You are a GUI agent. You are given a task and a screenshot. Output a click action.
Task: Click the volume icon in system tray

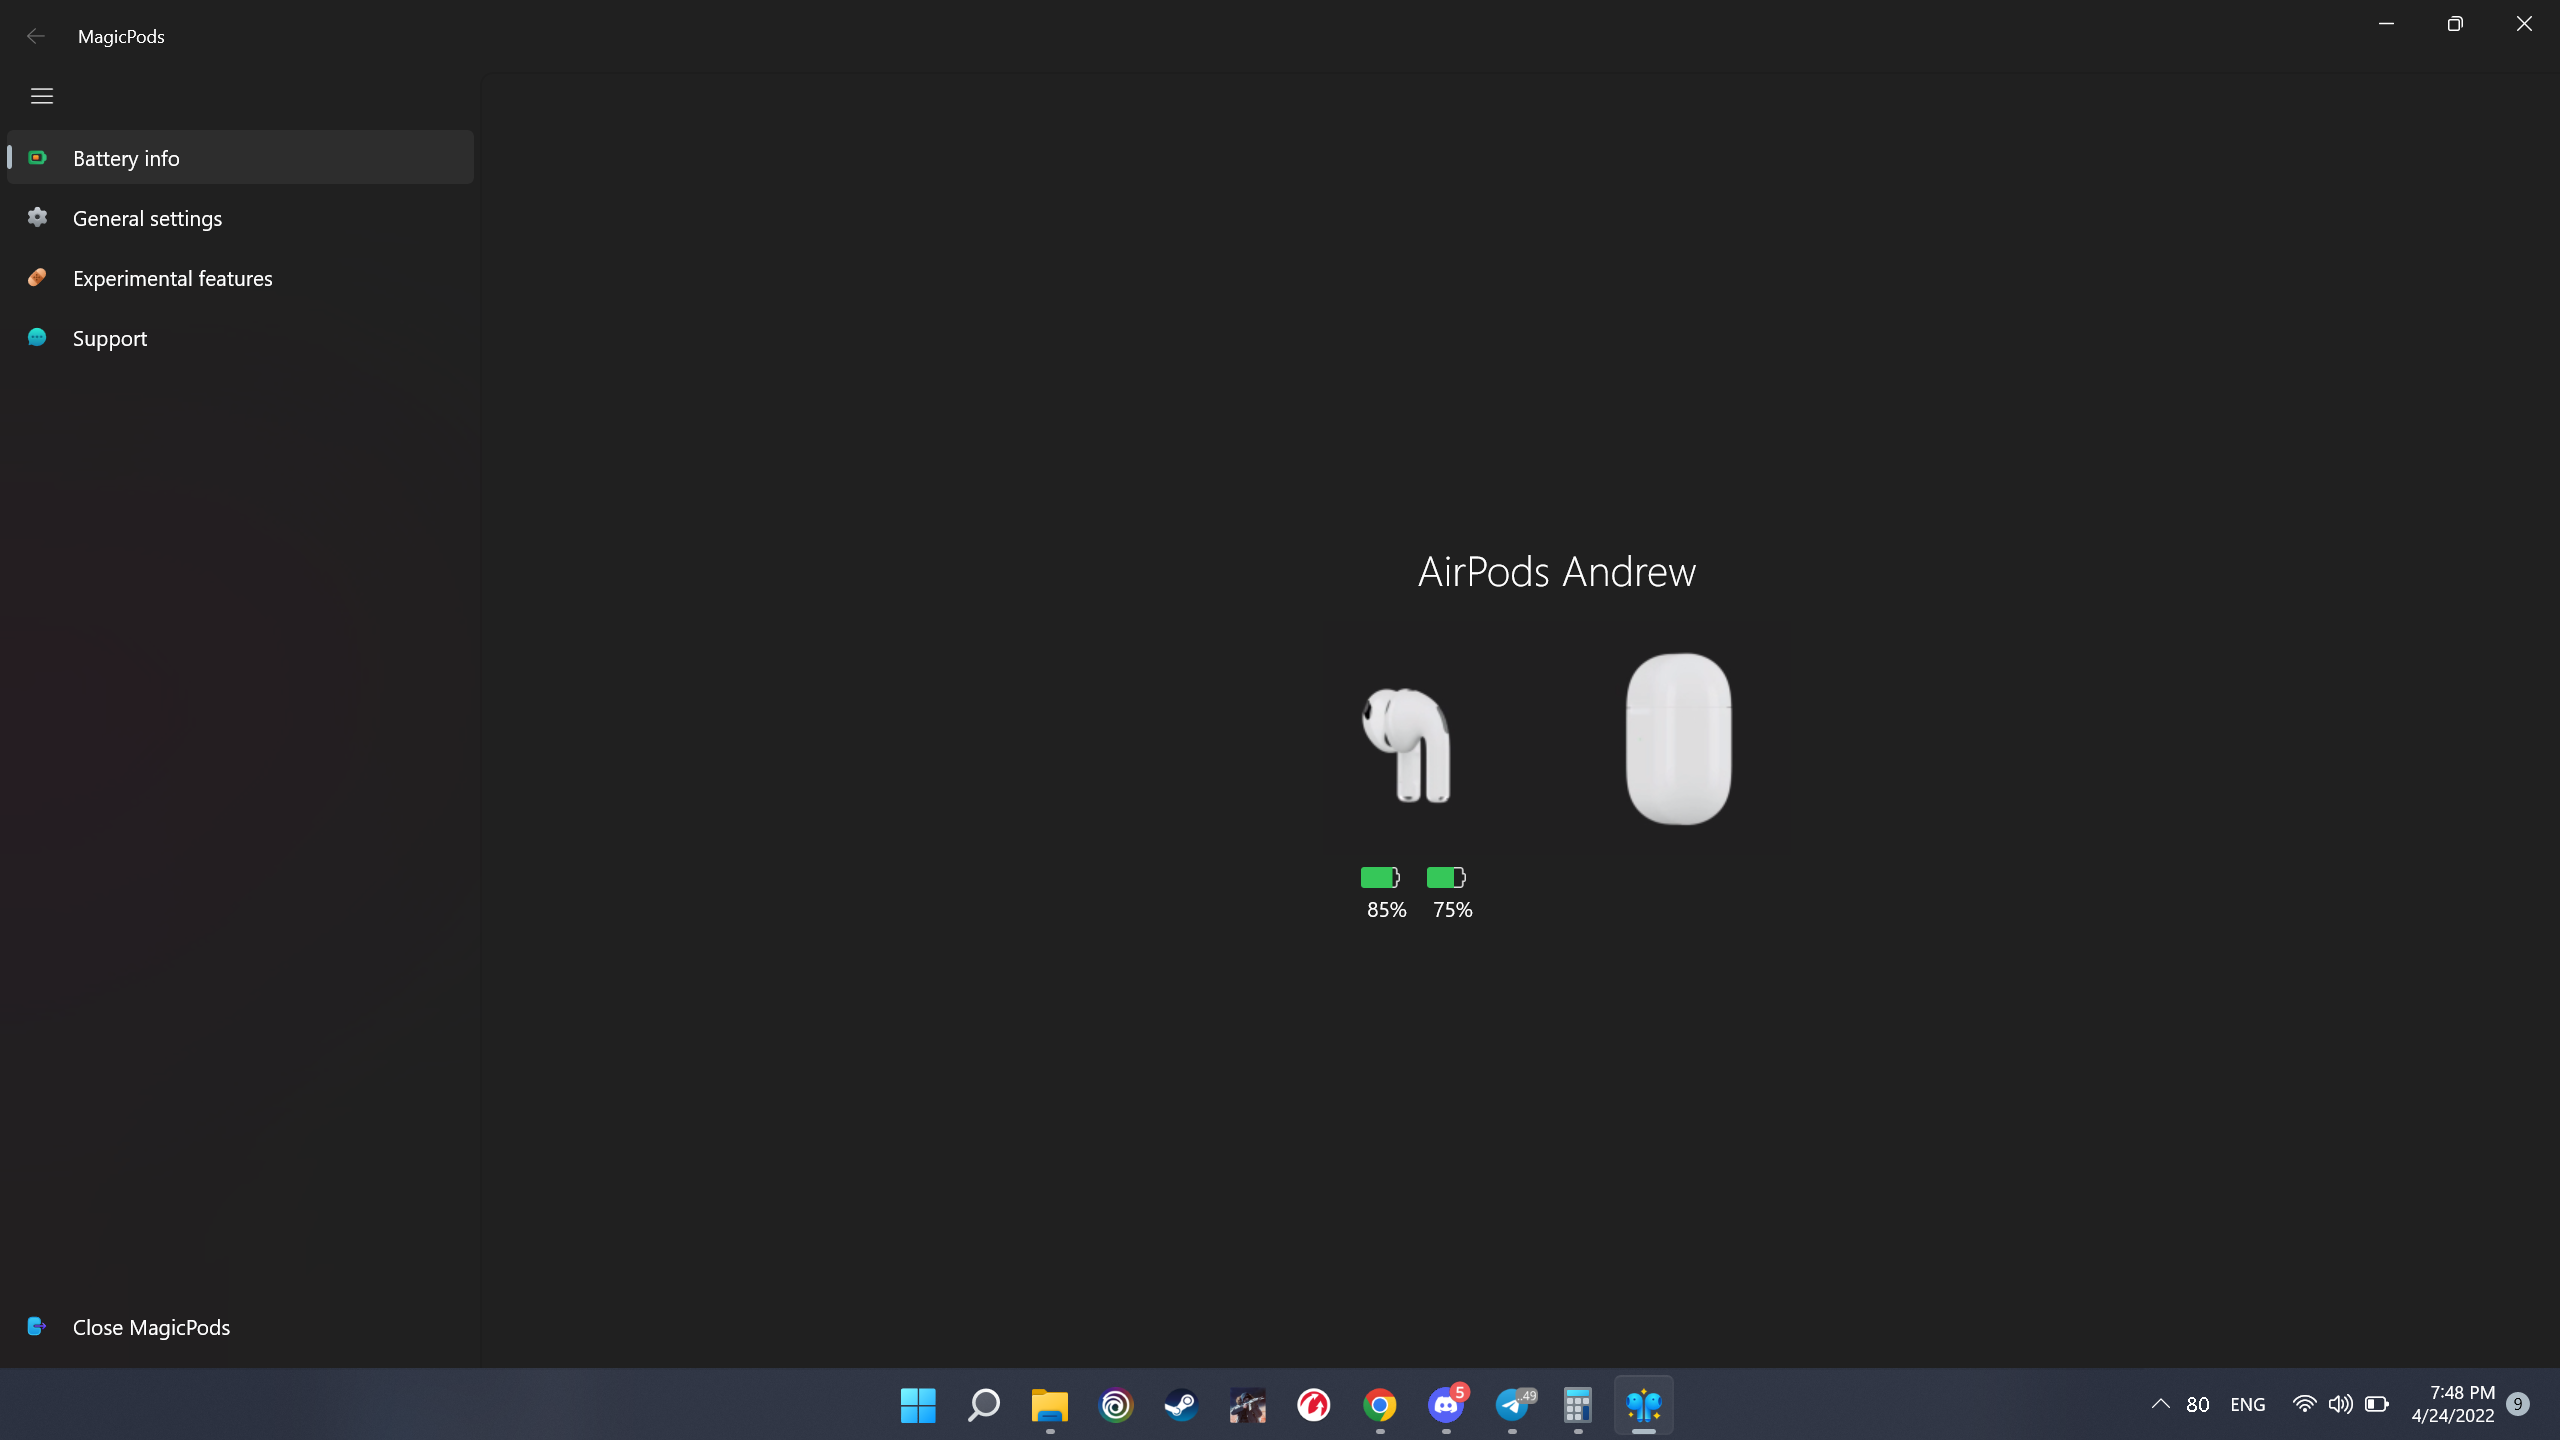2340,1404
